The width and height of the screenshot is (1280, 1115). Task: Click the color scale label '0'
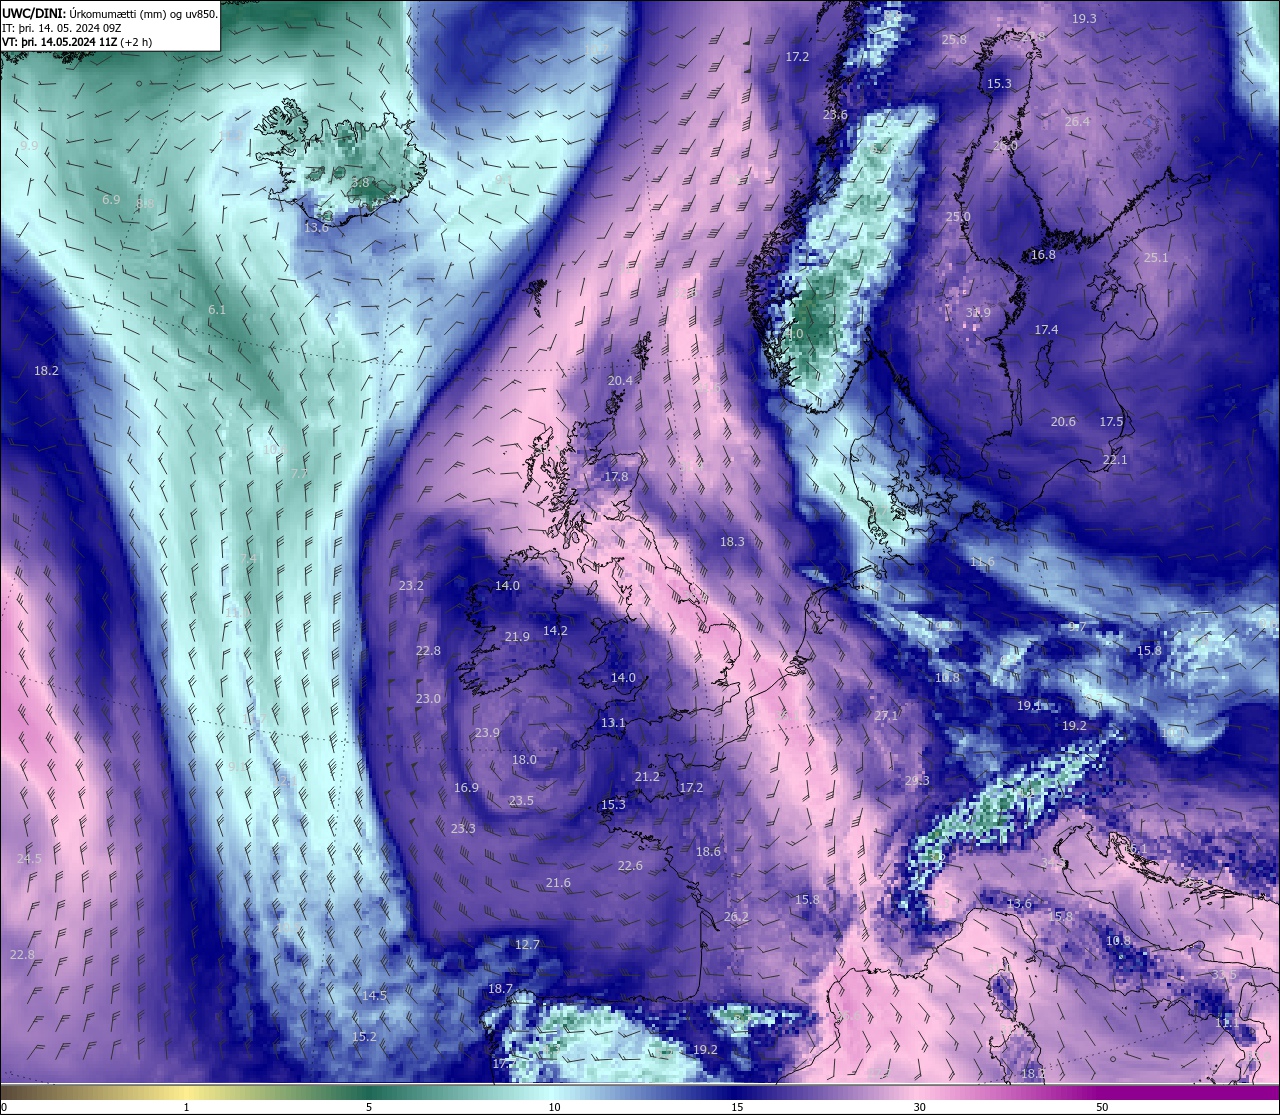point(3,1107)
